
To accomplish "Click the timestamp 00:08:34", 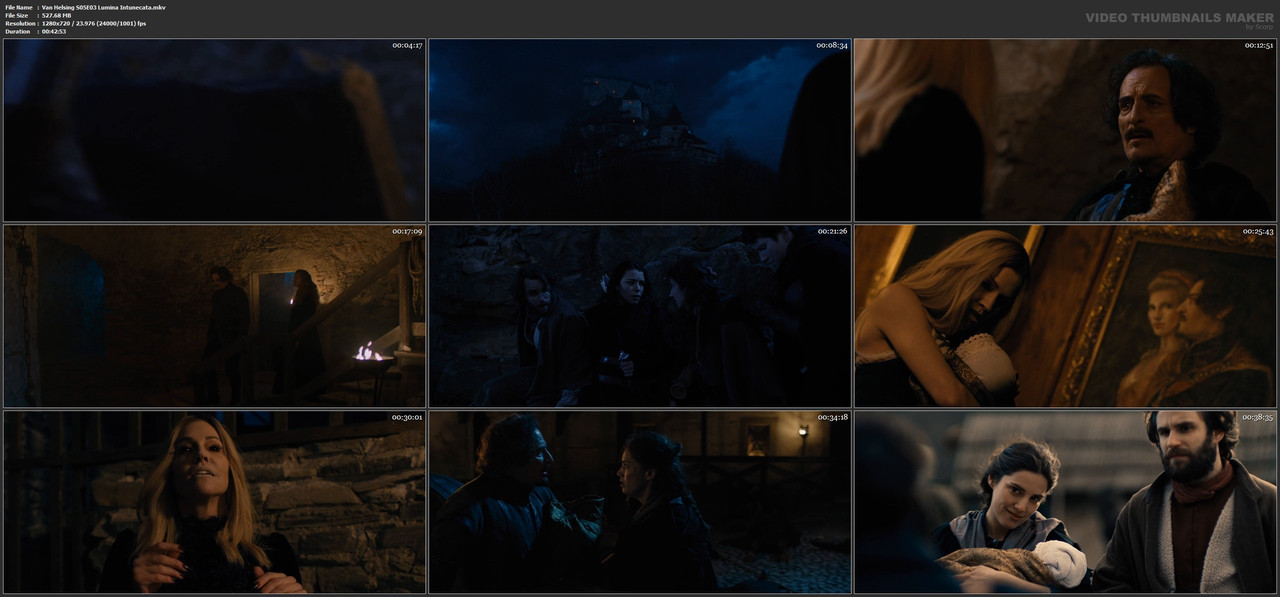I will coord(833,46).
